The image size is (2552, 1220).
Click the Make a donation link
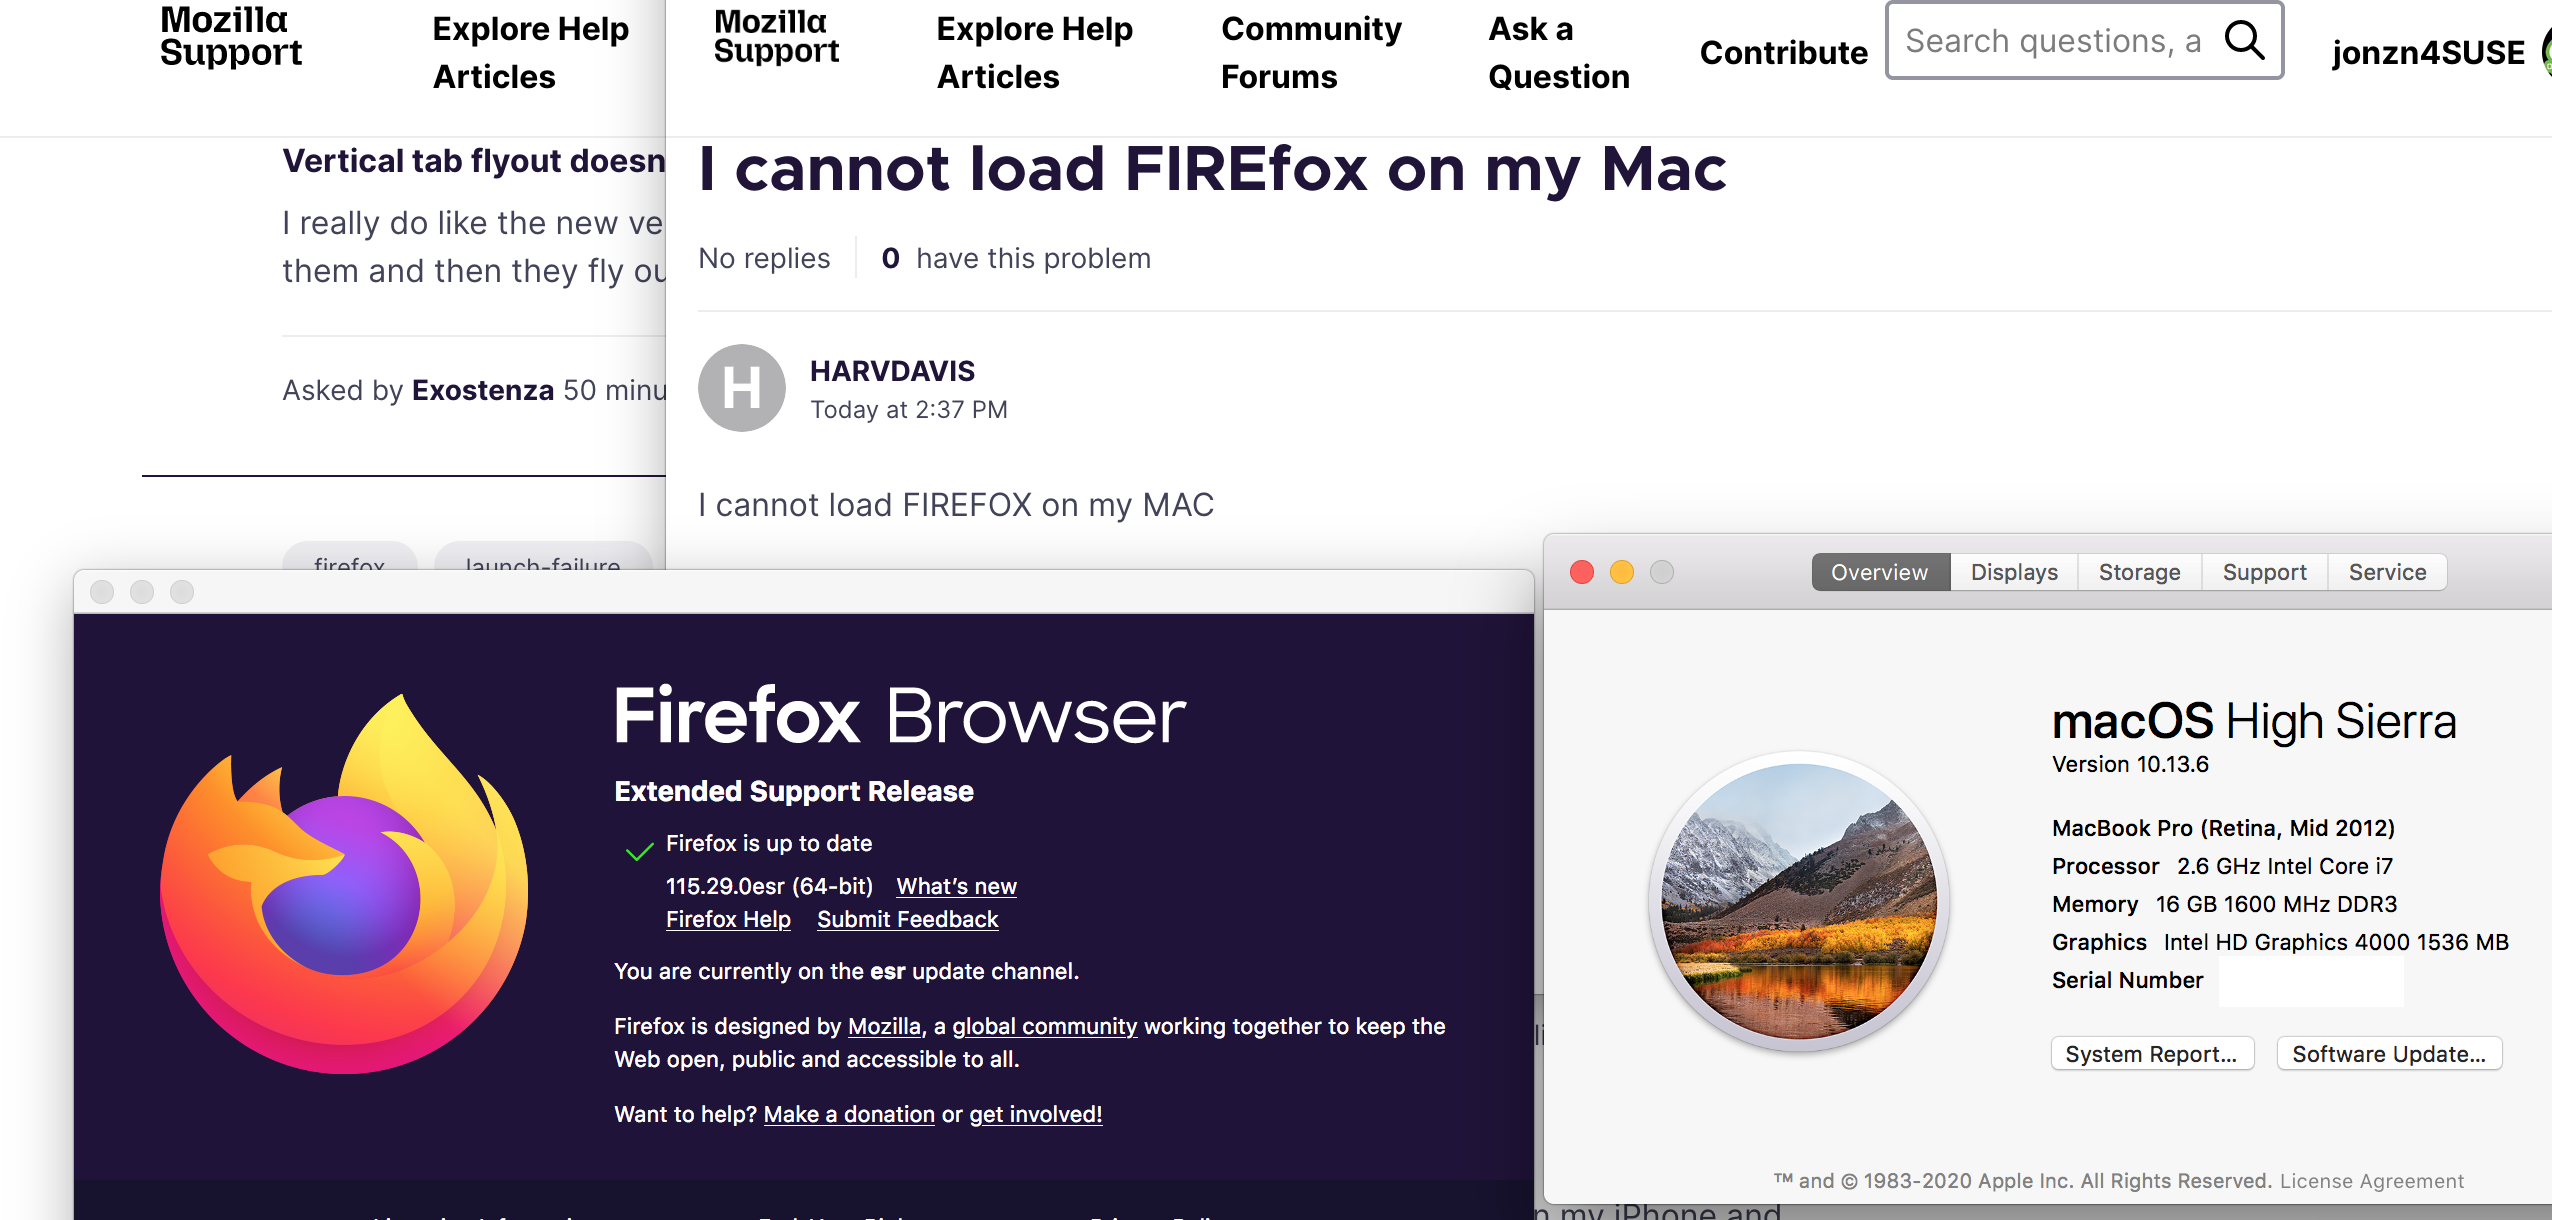(x=849, y=1114)
